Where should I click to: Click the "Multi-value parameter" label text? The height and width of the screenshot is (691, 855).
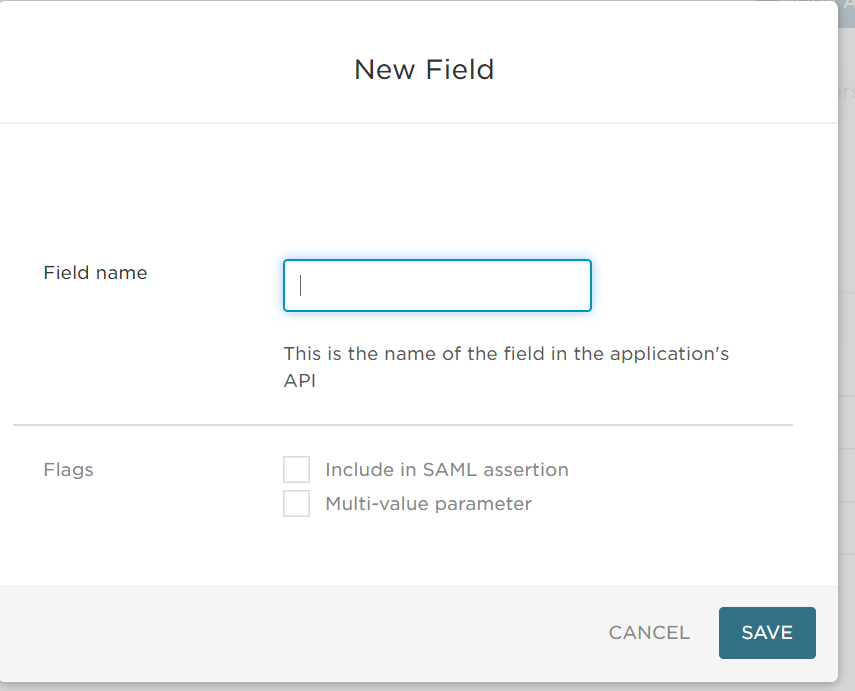[x=428, y=504]
